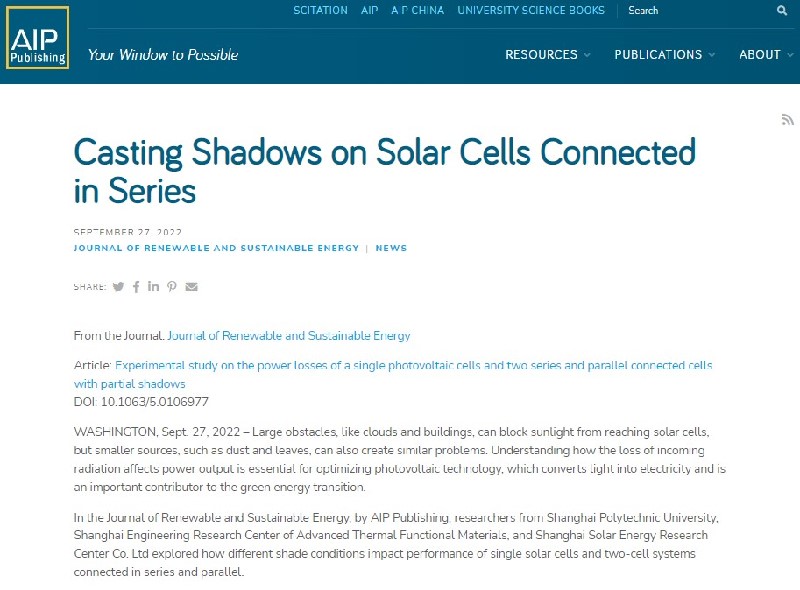Open the Journal of Renewable and Sustainable Energy category tag
This screenshot has width=800, height=590.
pos(216,248)
